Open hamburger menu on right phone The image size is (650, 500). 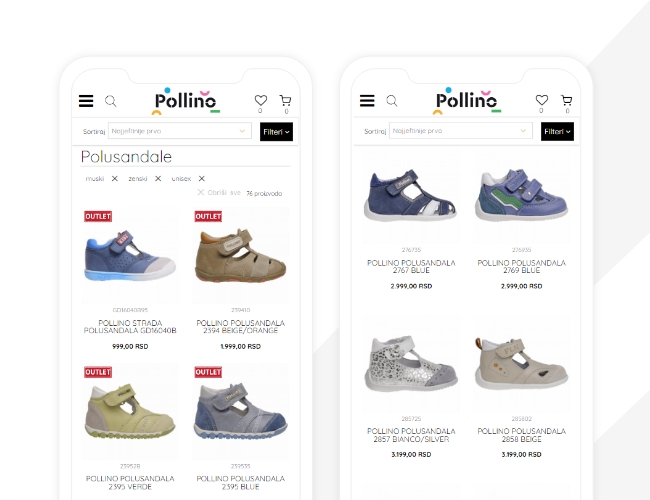pyautogui.click(x=367, y=101)
